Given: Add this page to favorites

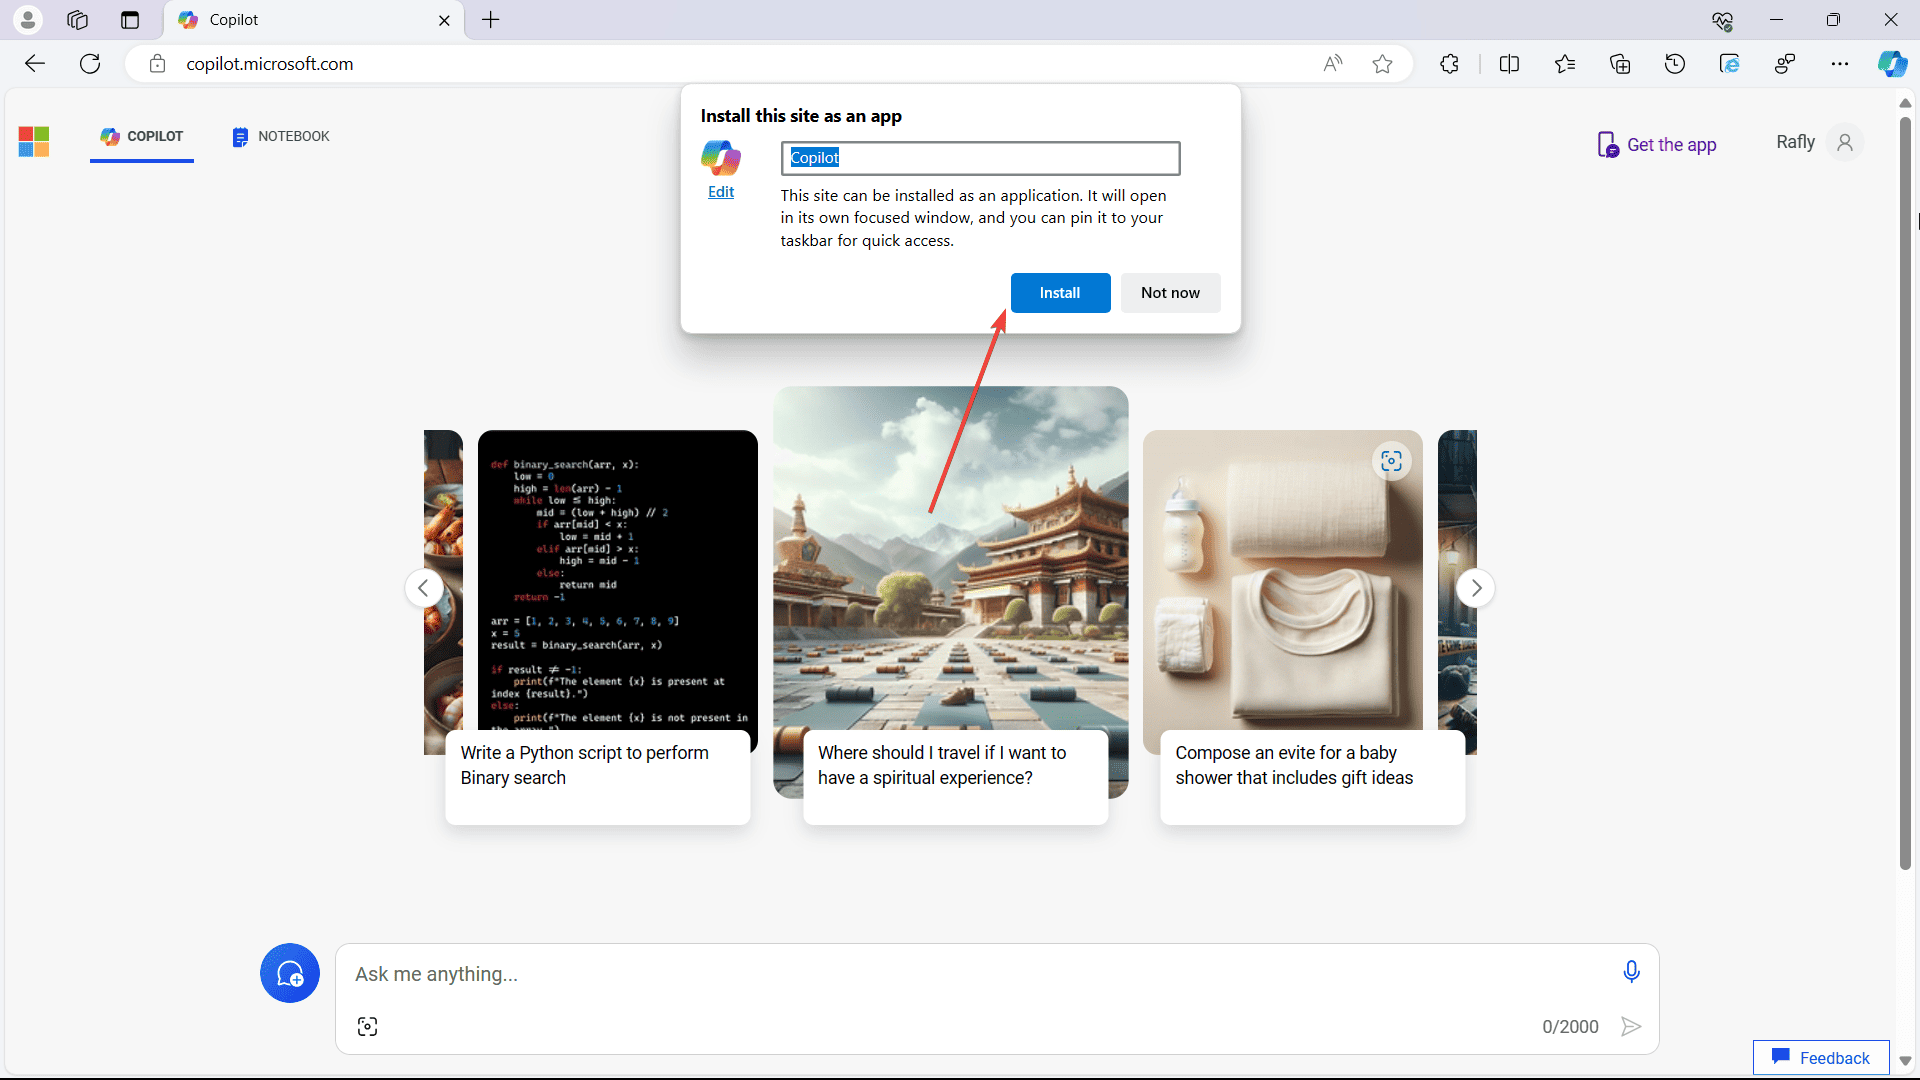Looking at the screenshot, I should pos(1382,63).
